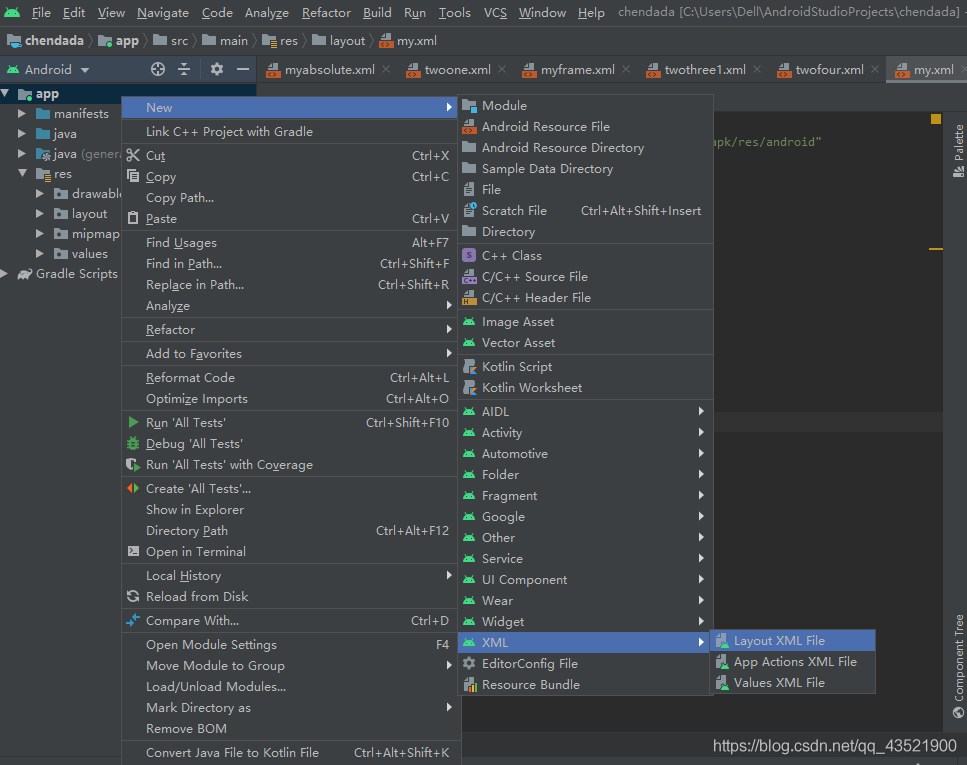Expand the Gradle Scripts node
The height and width of the screenshot is (765, 967).
(x=5, y=274)
